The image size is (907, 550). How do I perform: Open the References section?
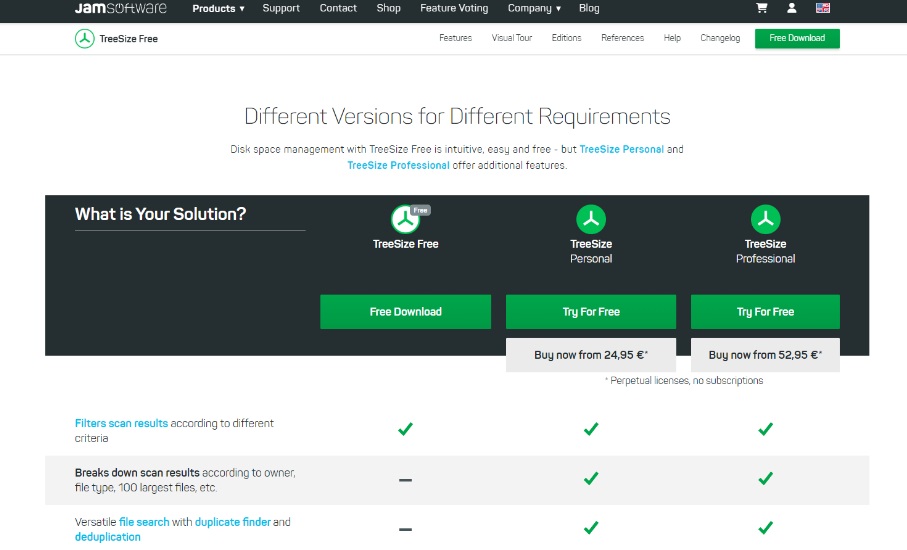coord(622,38)
